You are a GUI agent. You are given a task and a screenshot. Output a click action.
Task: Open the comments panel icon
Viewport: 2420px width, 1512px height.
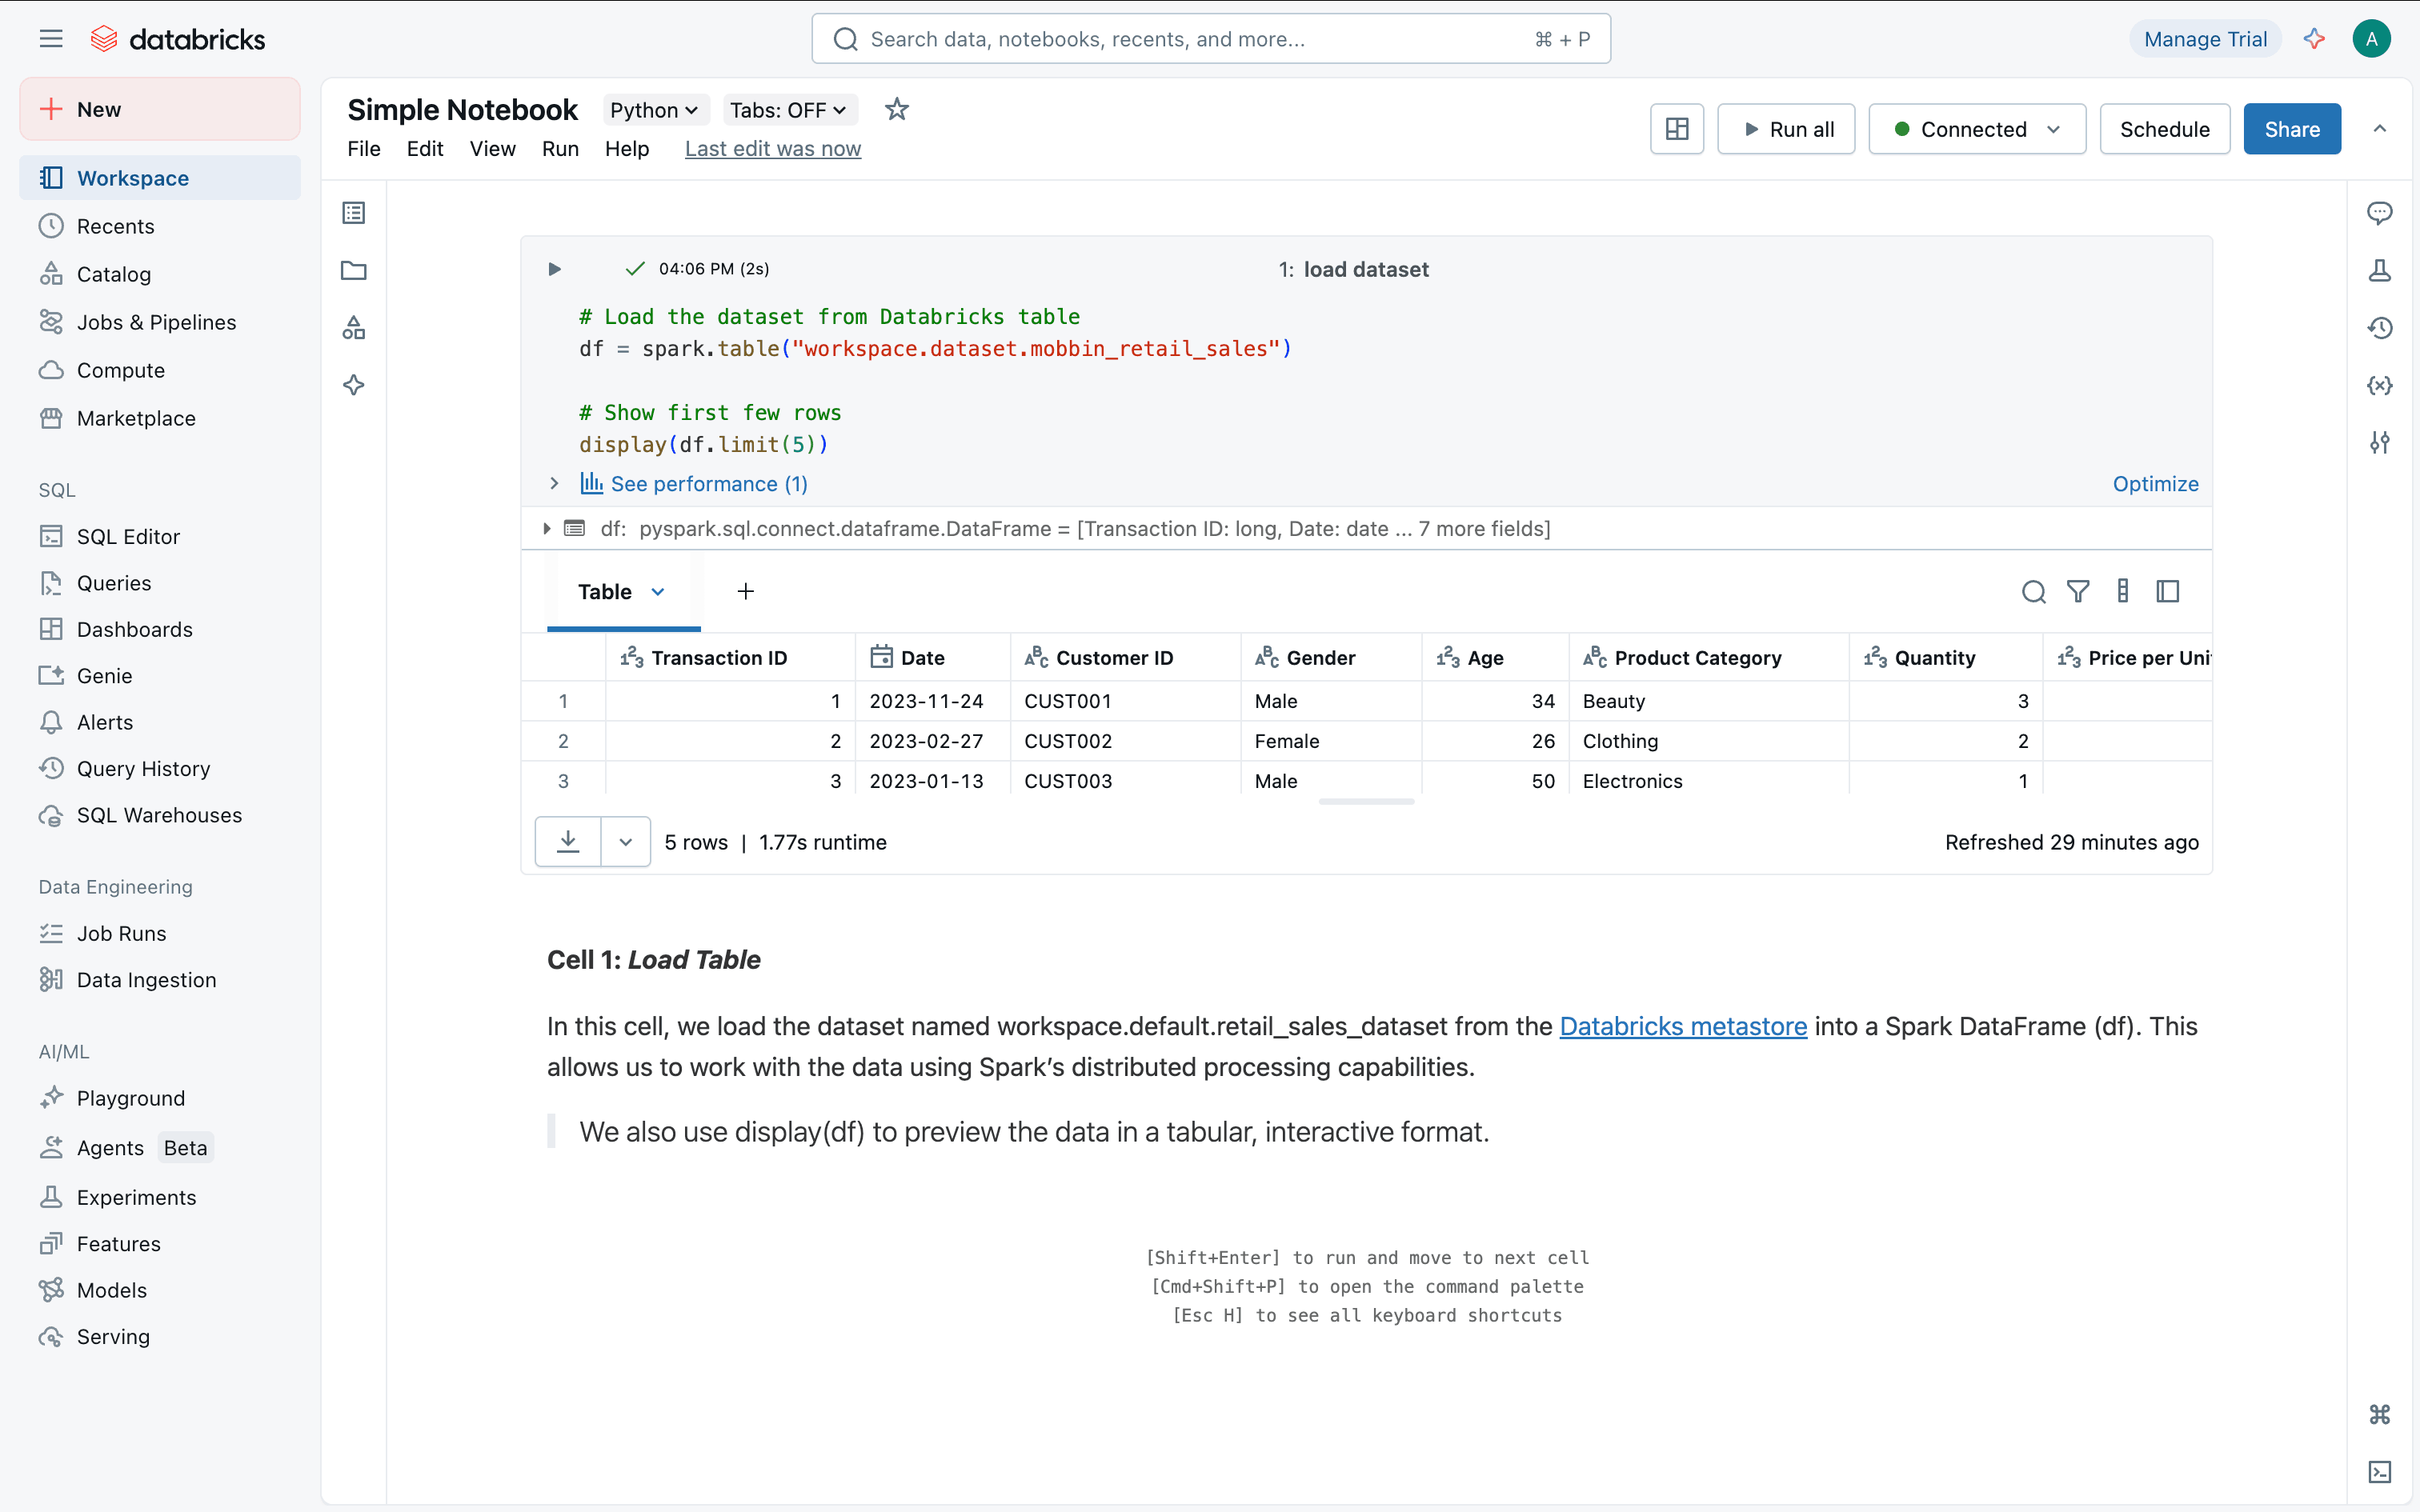2379,213
